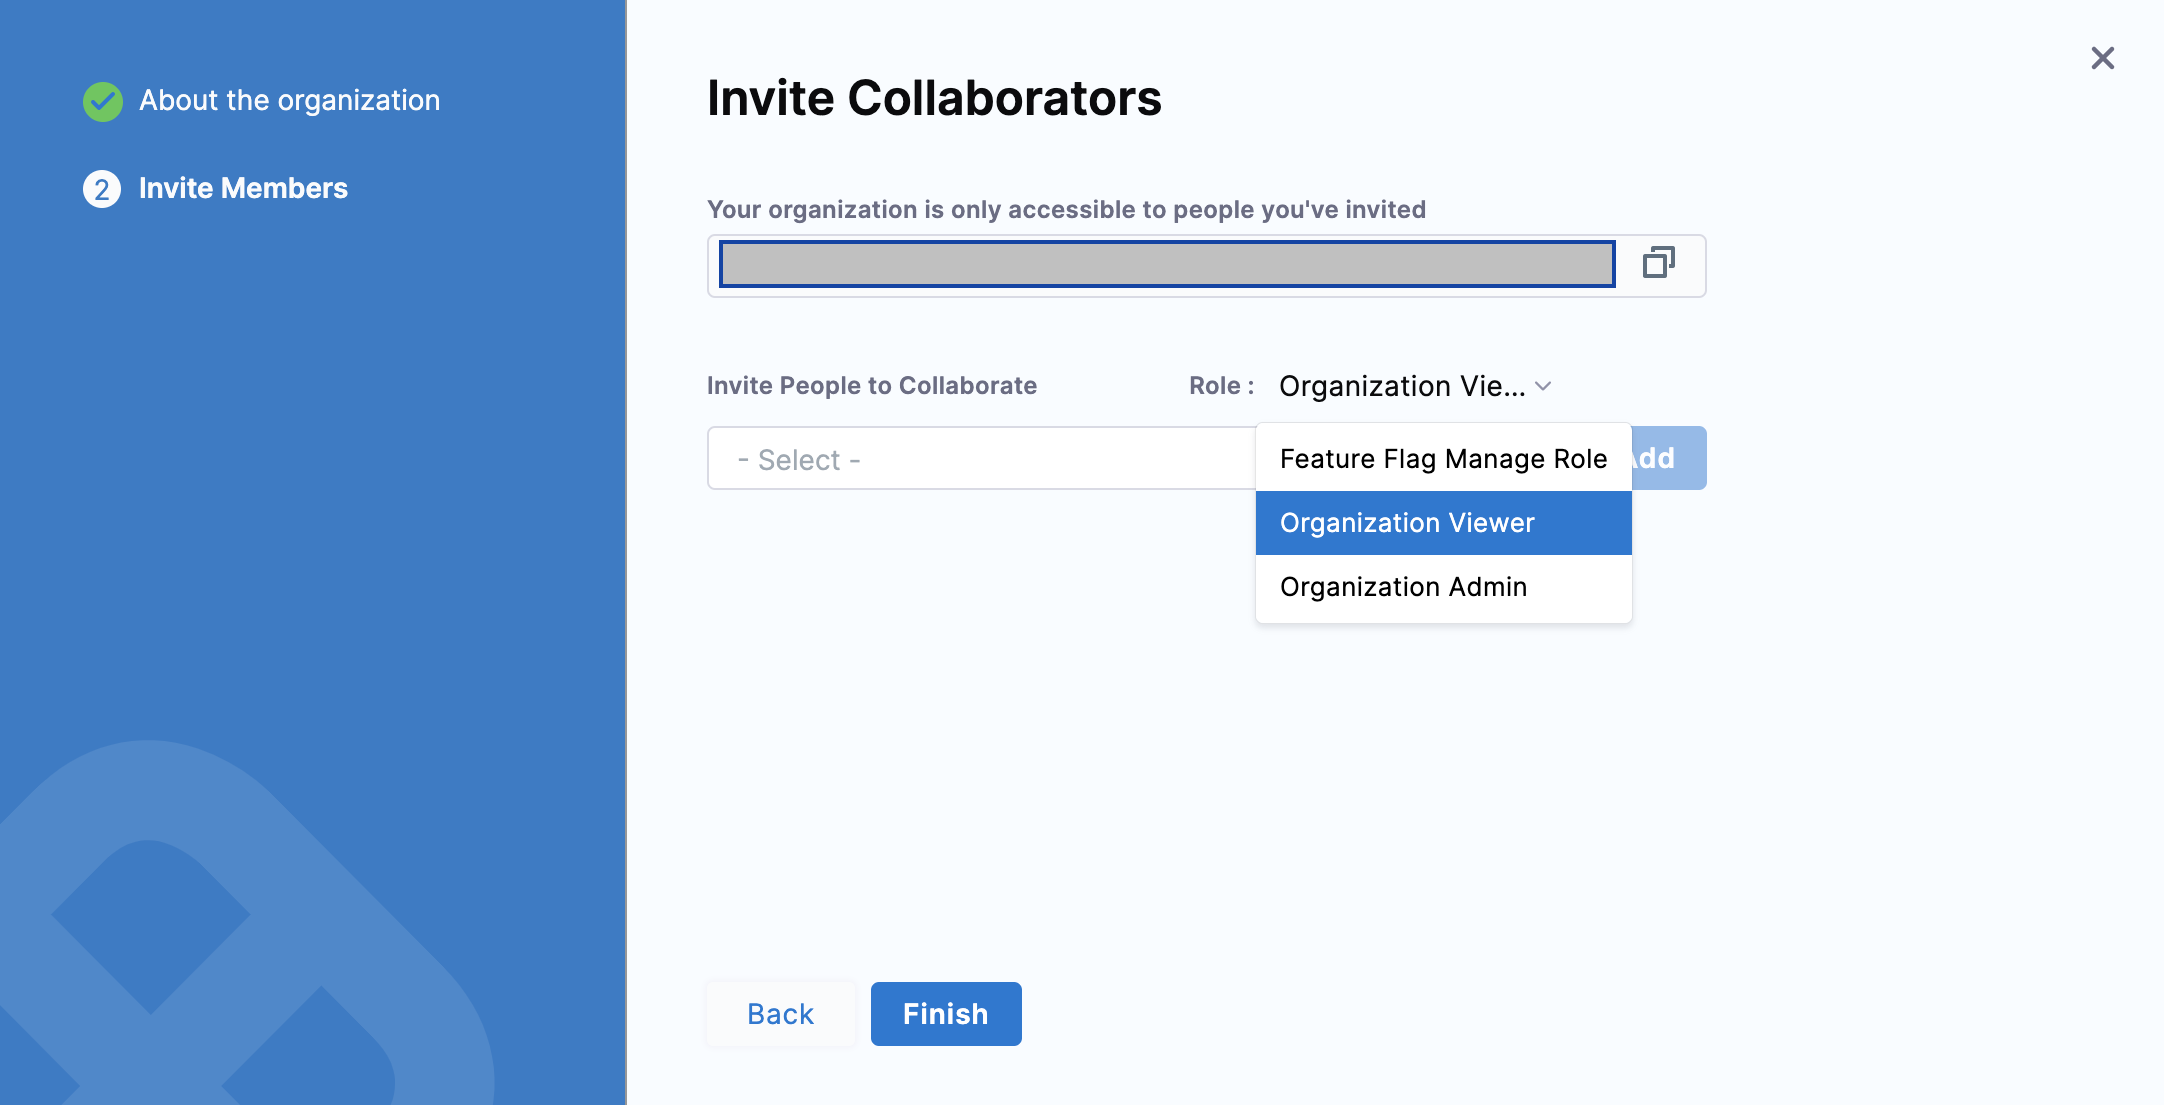Go back using the Back button
This screenshot has height=1105, width=2164.
(x=780, y=1014)
